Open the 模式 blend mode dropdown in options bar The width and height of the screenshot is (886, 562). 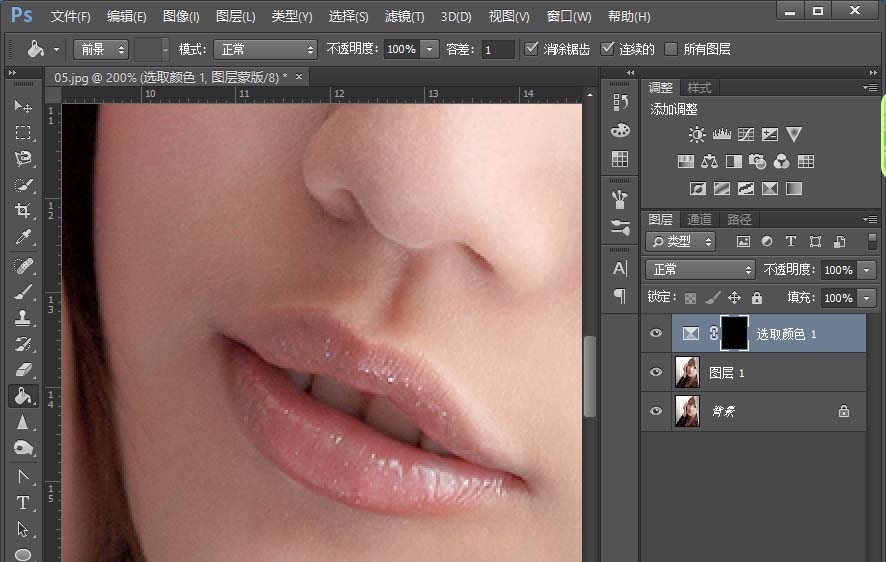pos(265,49)
